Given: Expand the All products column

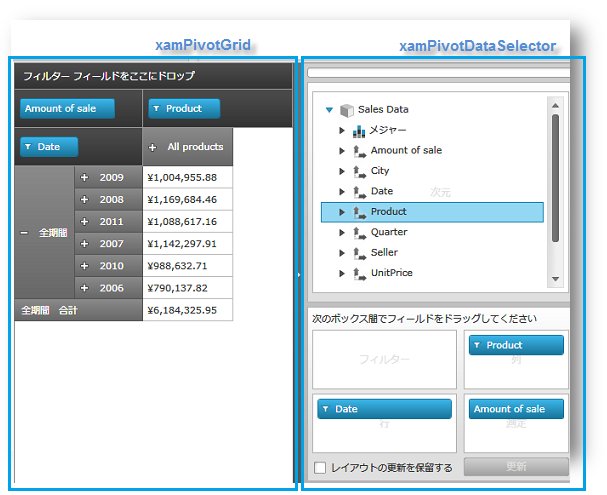Looking at the screenshot, I should coord(152,147).
